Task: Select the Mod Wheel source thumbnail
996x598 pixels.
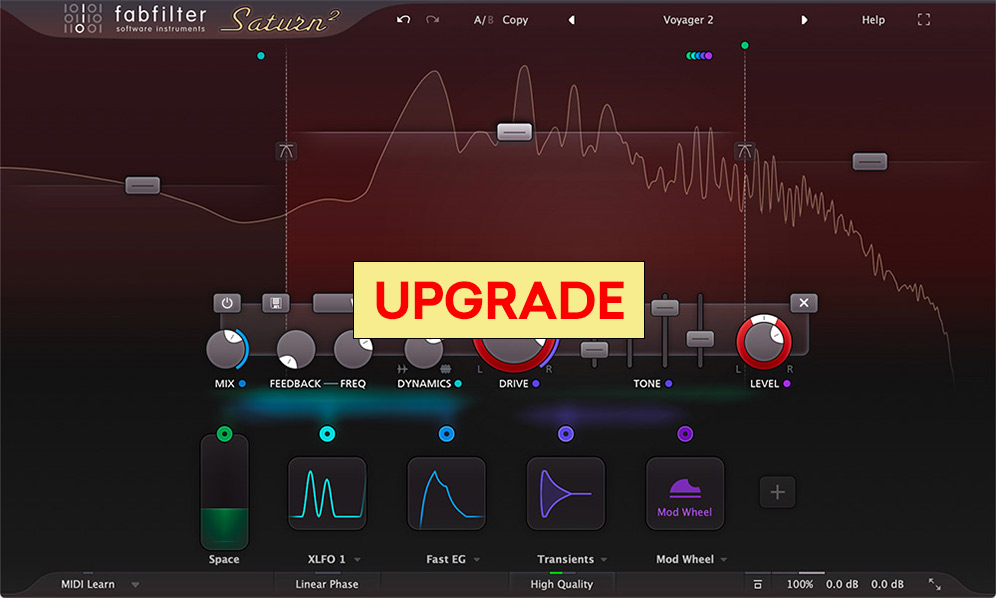Action: 684,492
